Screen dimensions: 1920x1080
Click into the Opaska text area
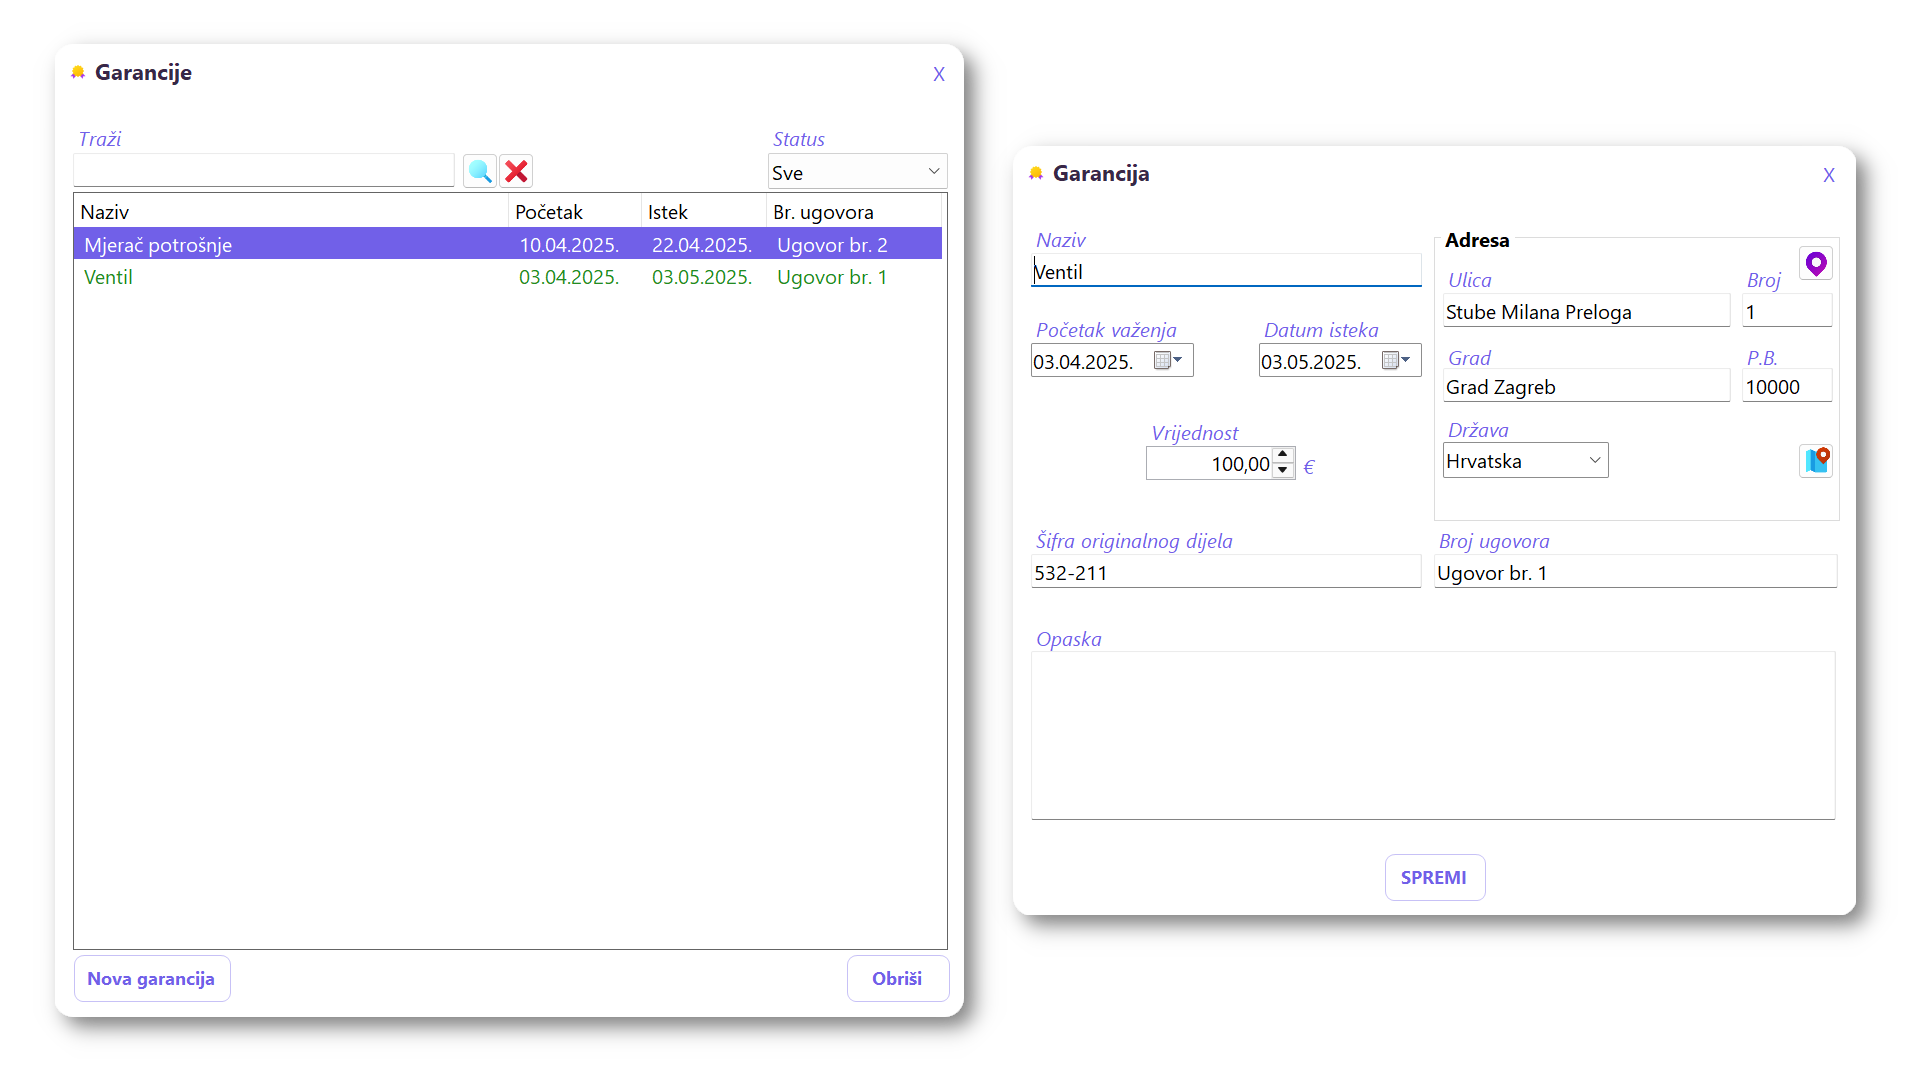(1432, 735)
